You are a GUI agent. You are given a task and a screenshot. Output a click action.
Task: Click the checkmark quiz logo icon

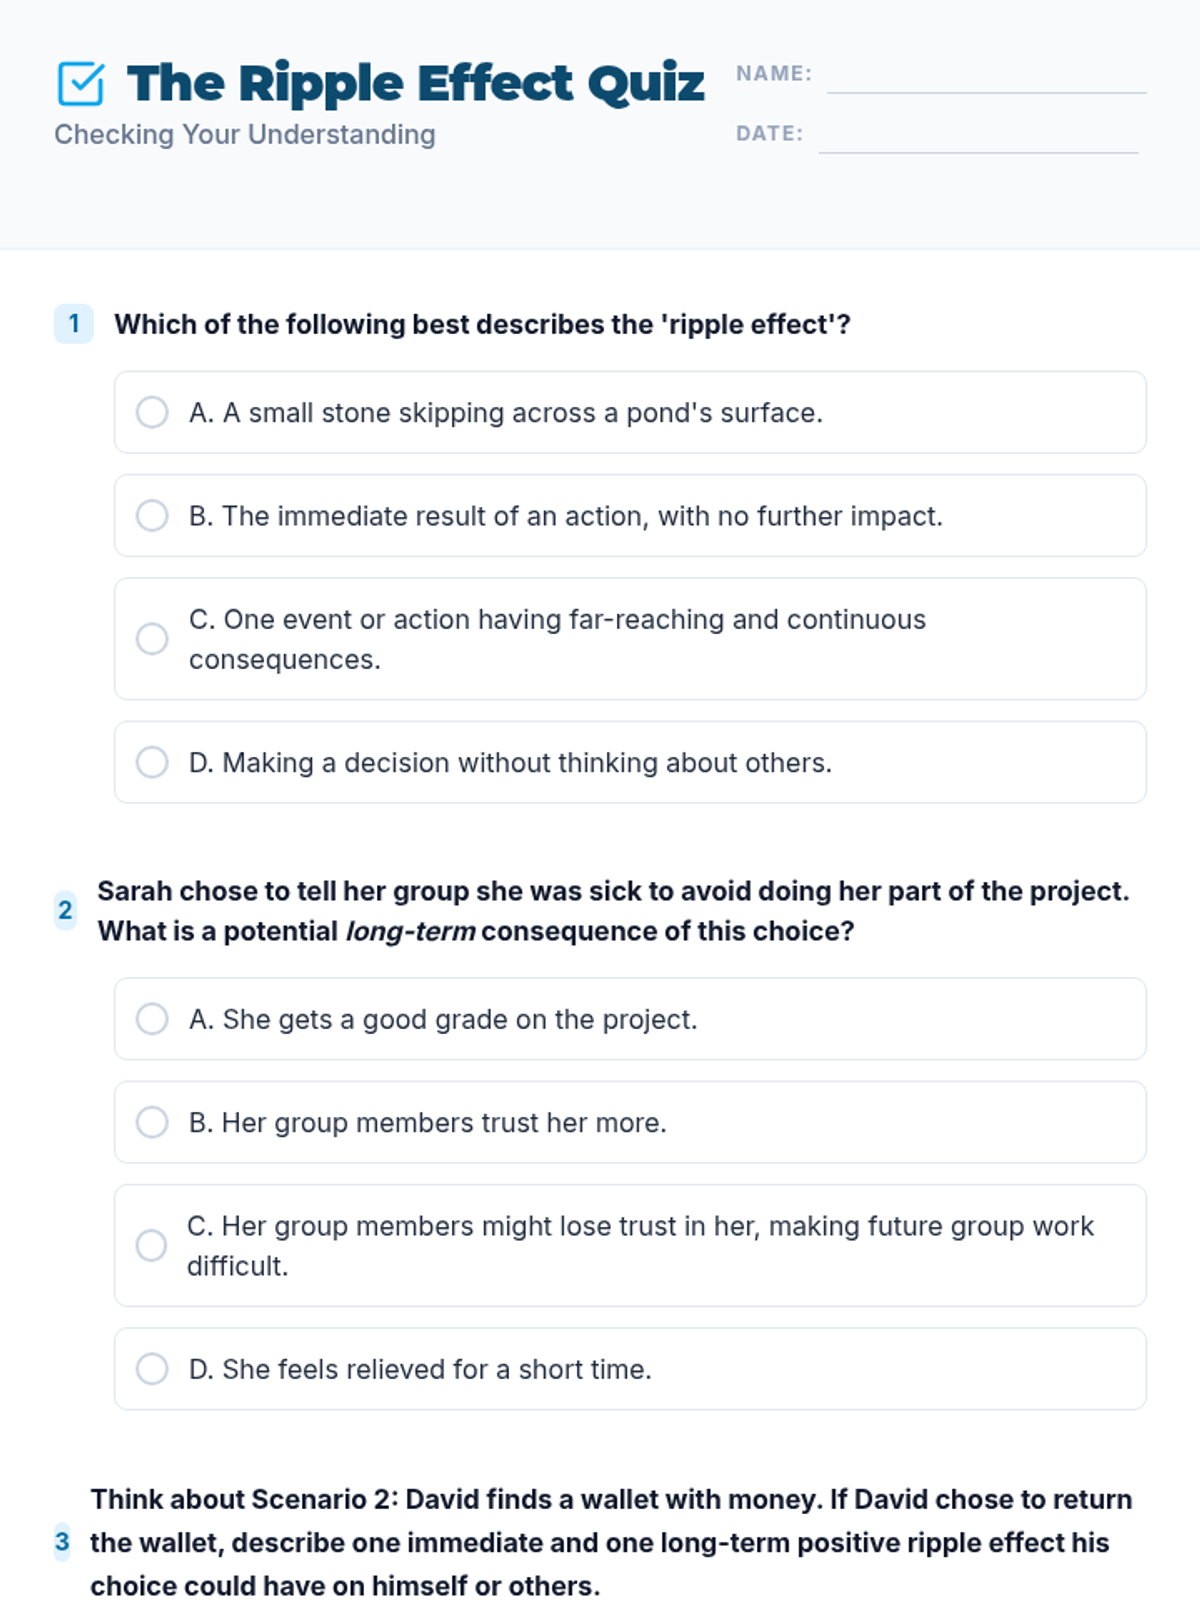(80, 84)
